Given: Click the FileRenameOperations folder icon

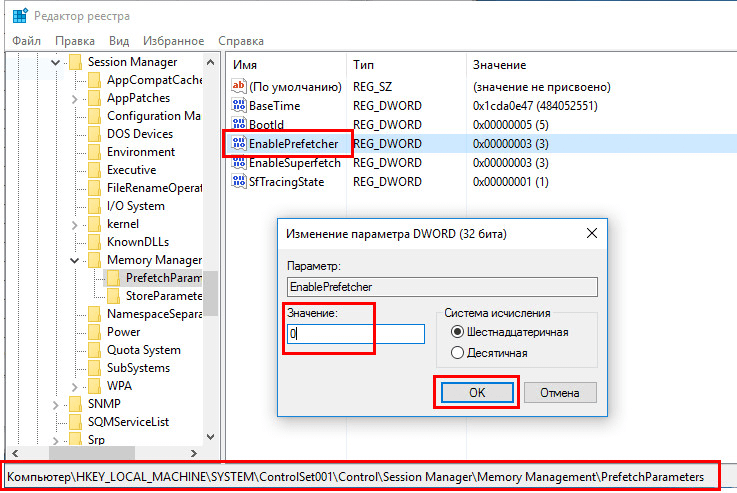Looking at the screenshot, I should coord(94,188).
